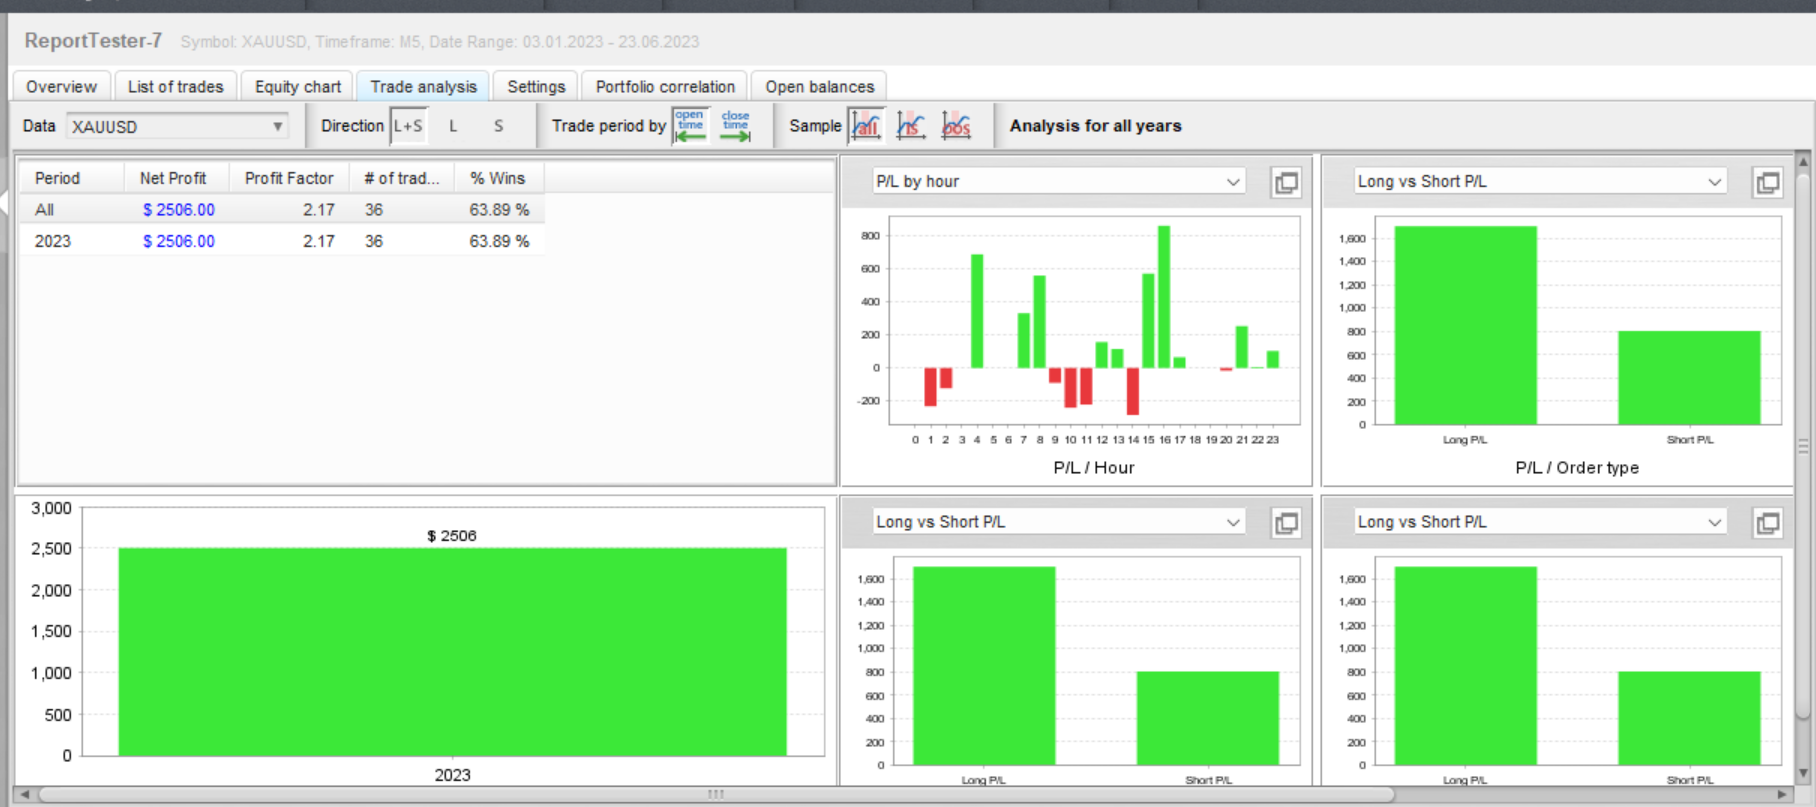Pop out top-right Long vs Short chart
1816x807 pixels.
click(x=1768, y=182)
